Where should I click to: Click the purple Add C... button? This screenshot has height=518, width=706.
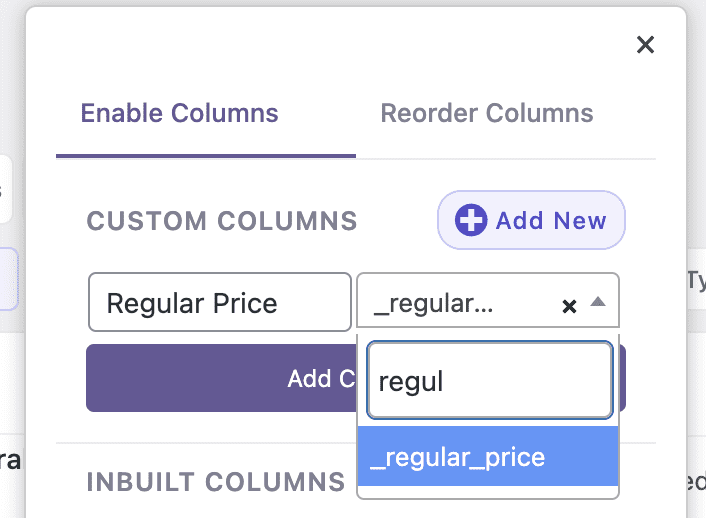(220, 378)
